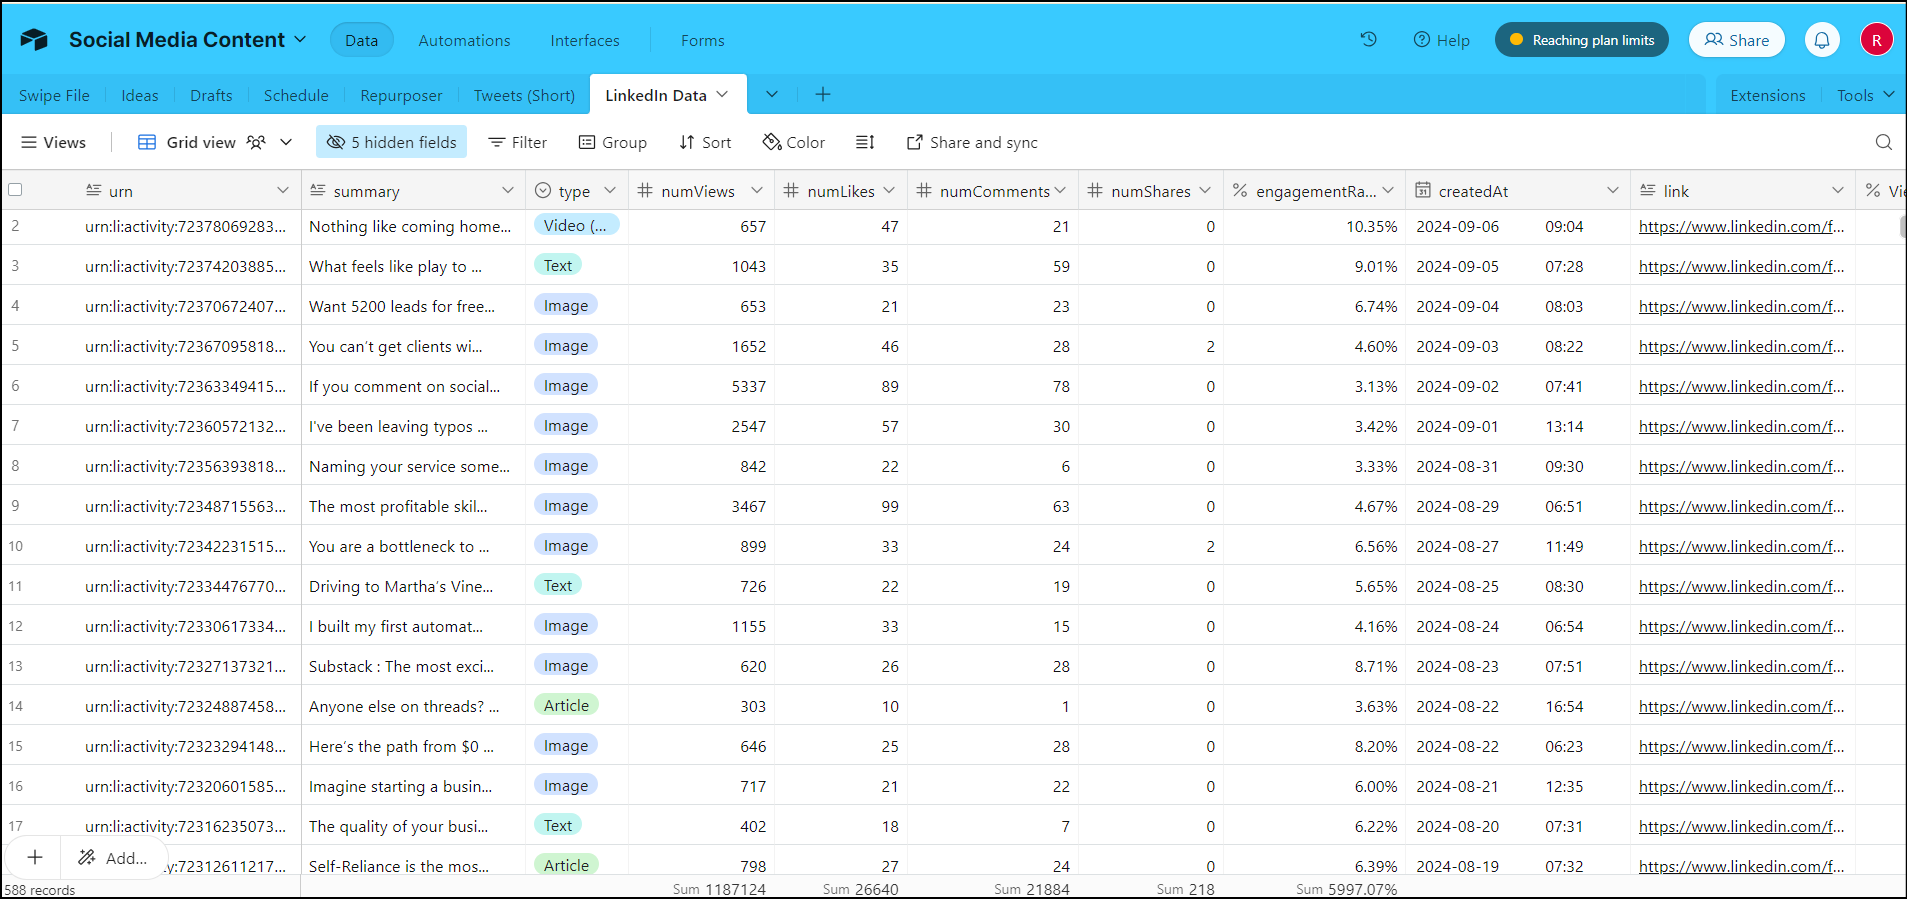Open Group options

[x=613, y=142]
